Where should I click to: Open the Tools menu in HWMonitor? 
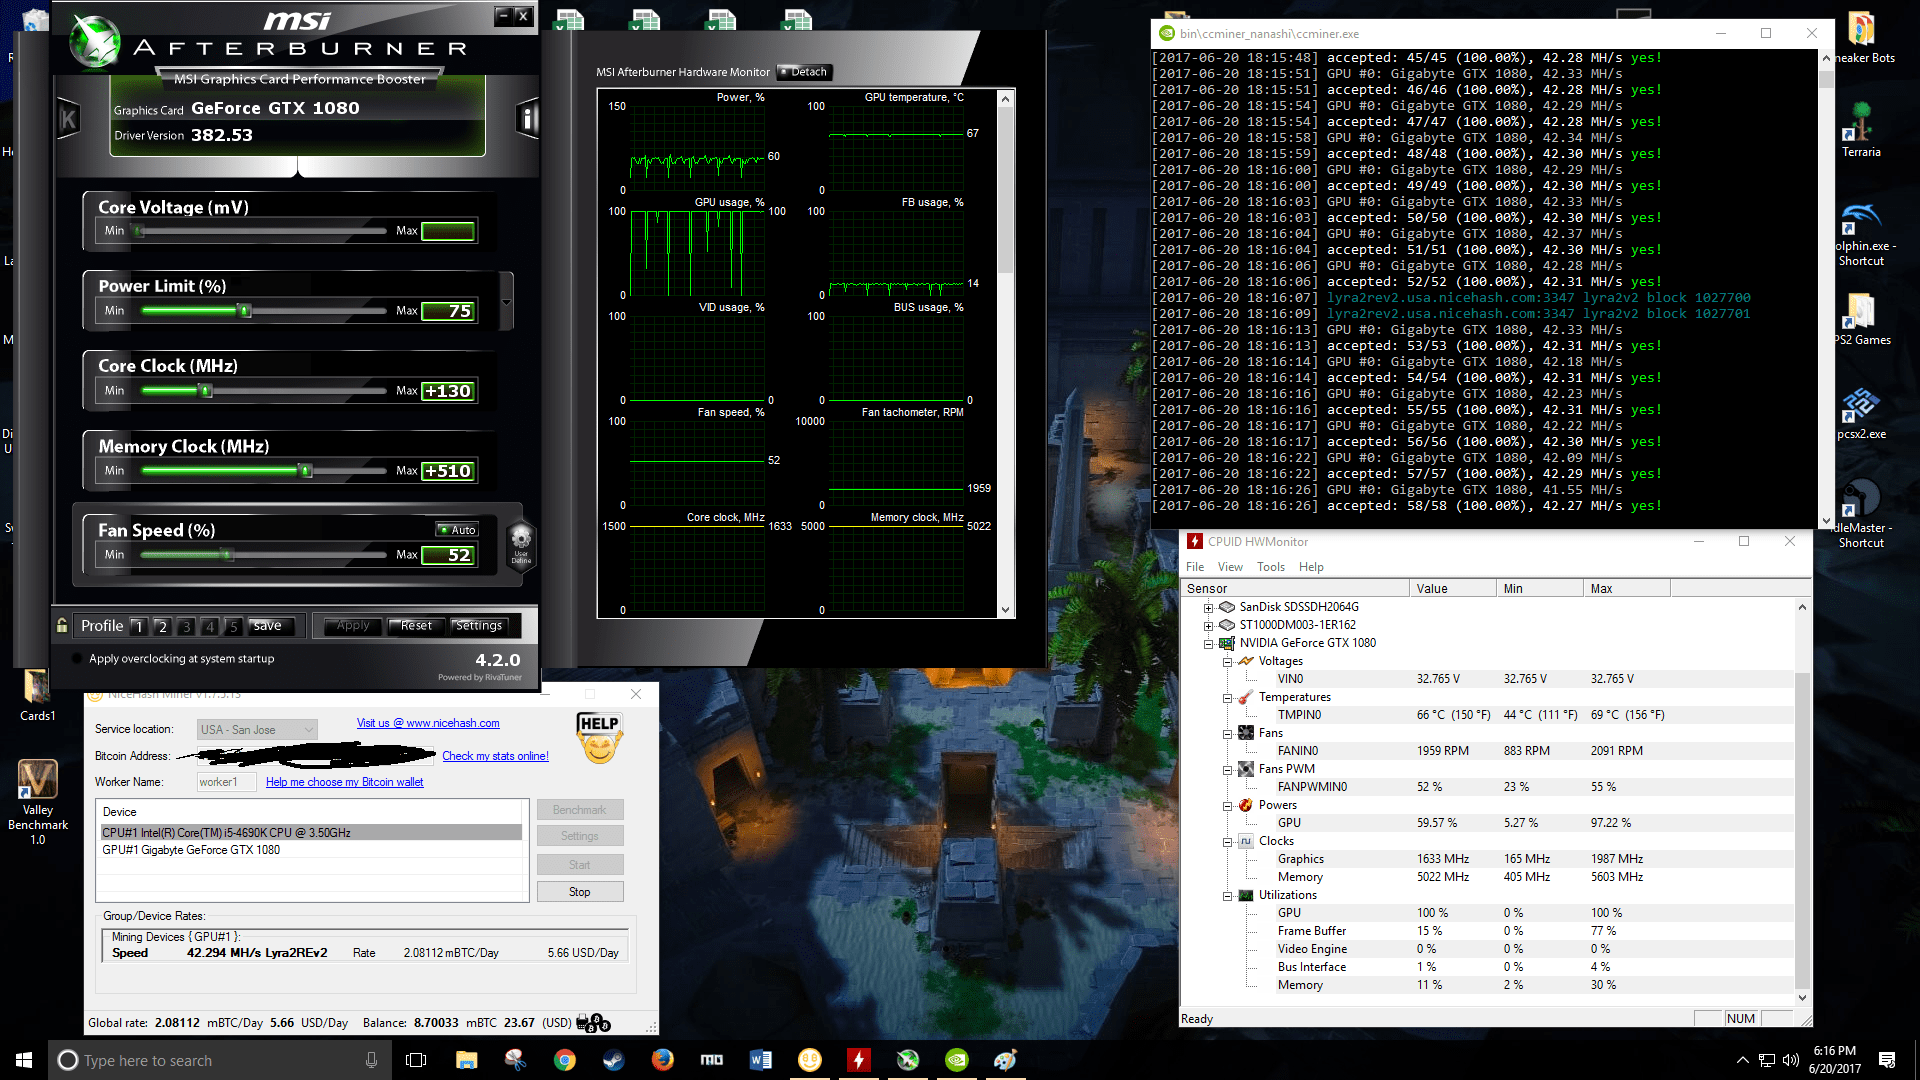[x=1270, y=567]
